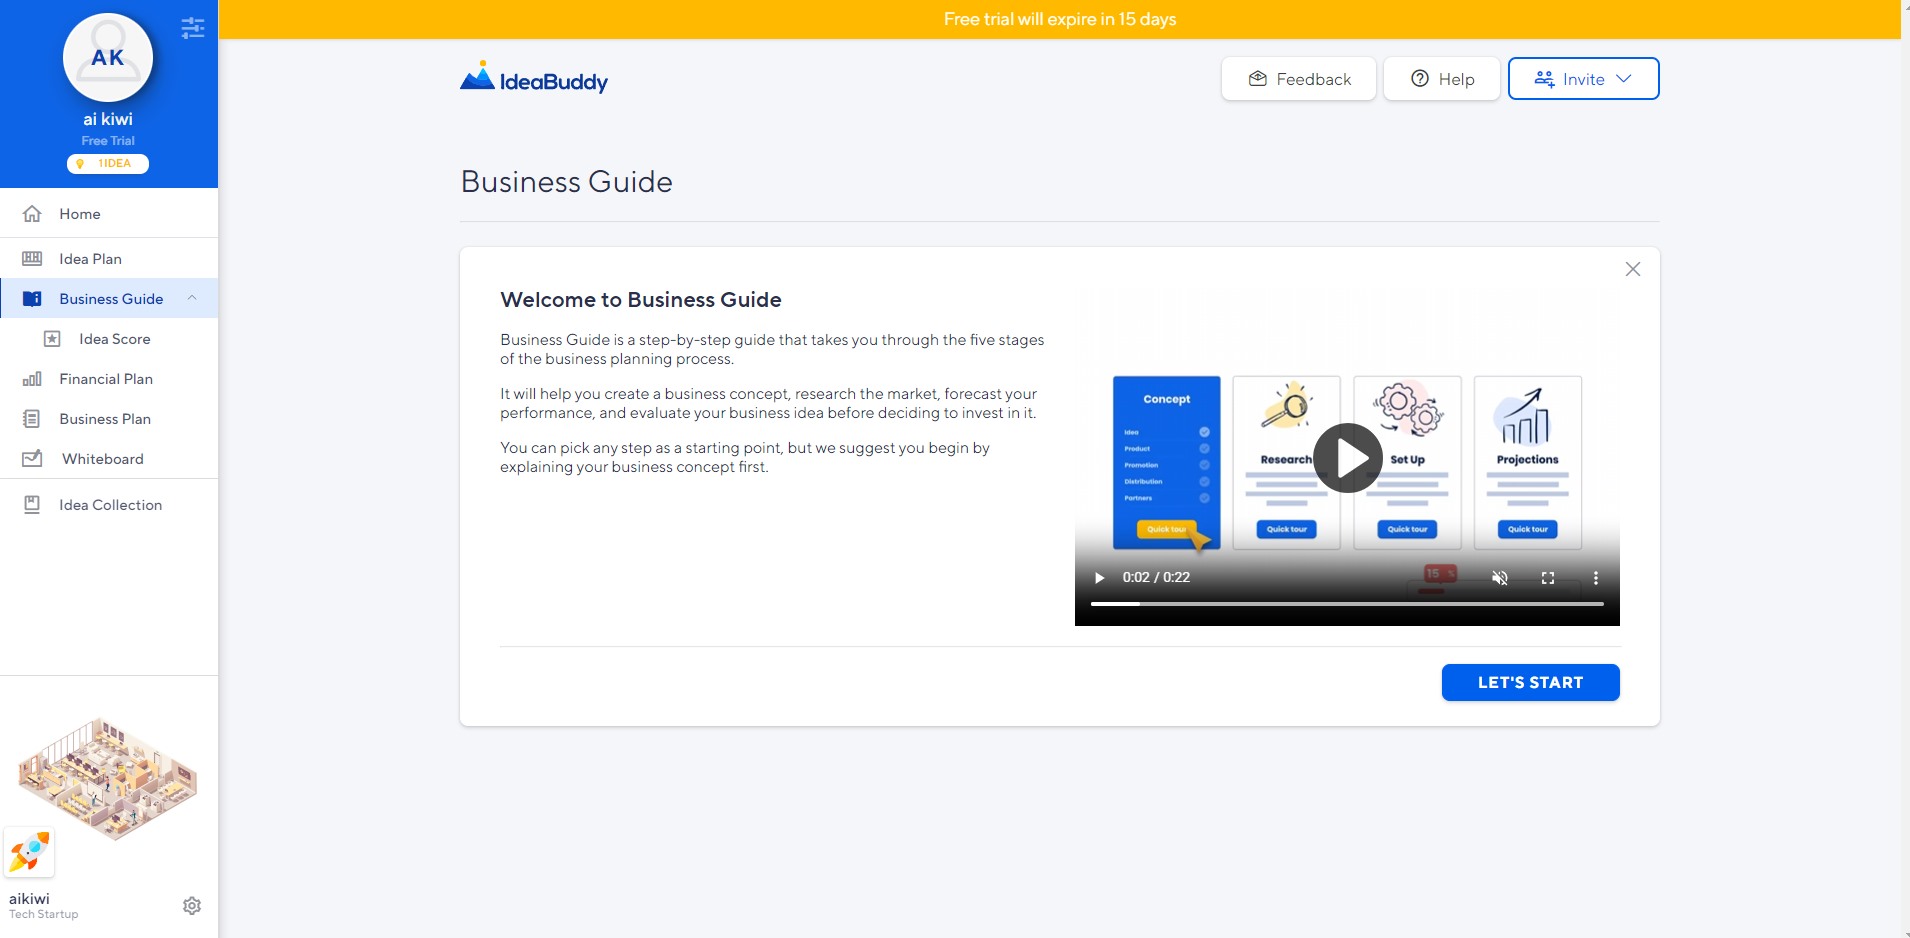The width and height of the screenshot is (1910, 938).
Task: Click the Free Trial label
Action: click(108, 141)
